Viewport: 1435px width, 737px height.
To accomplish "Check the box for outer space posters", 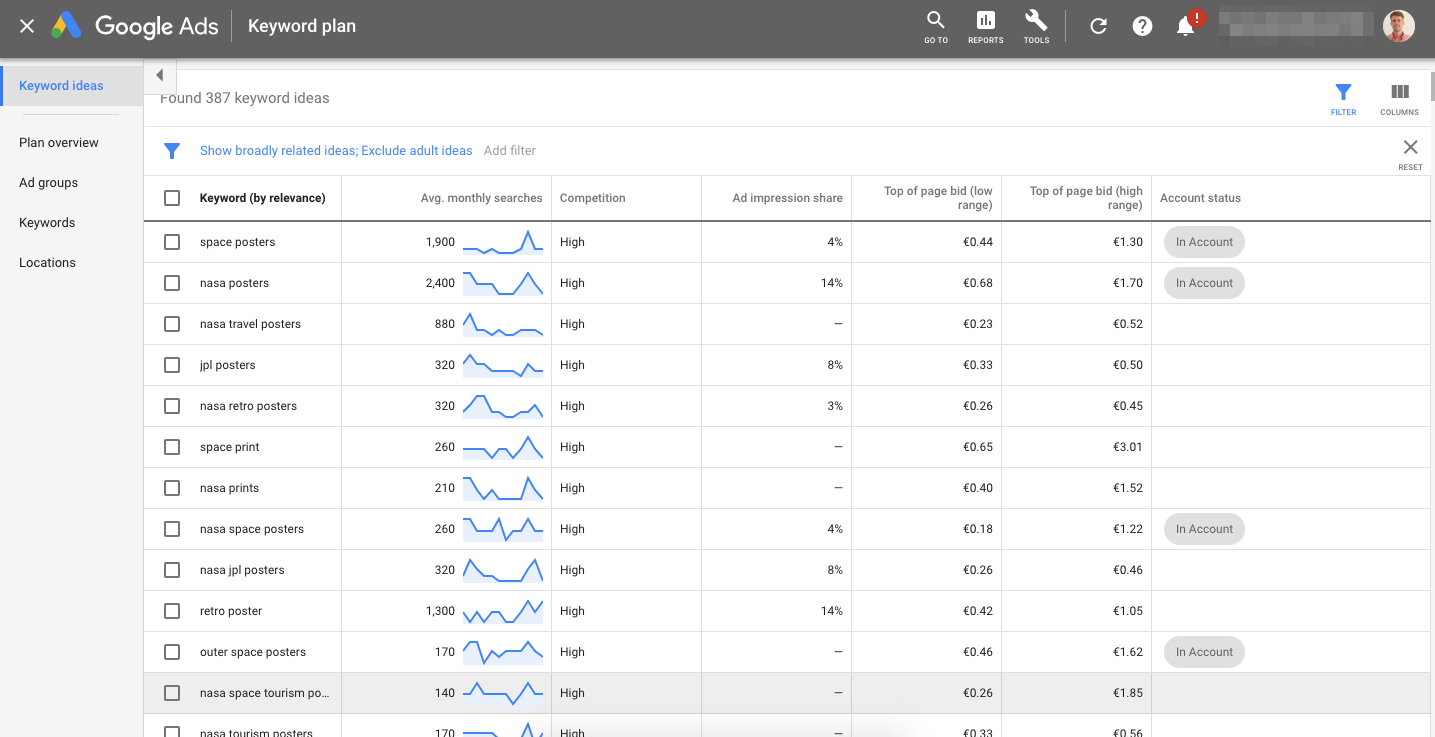I will click(172, 652).
